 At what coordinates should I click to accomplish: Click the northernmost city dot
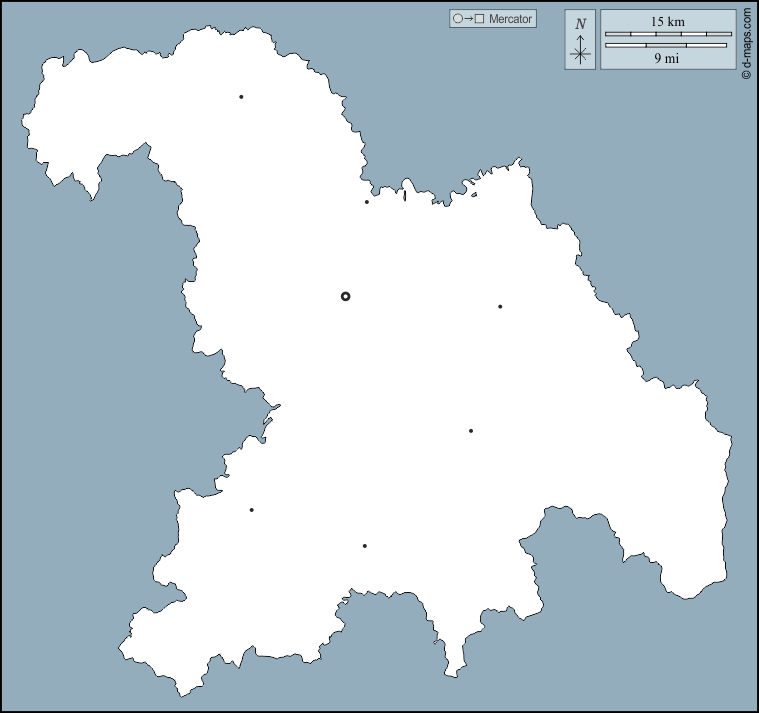tap(241, 97)
